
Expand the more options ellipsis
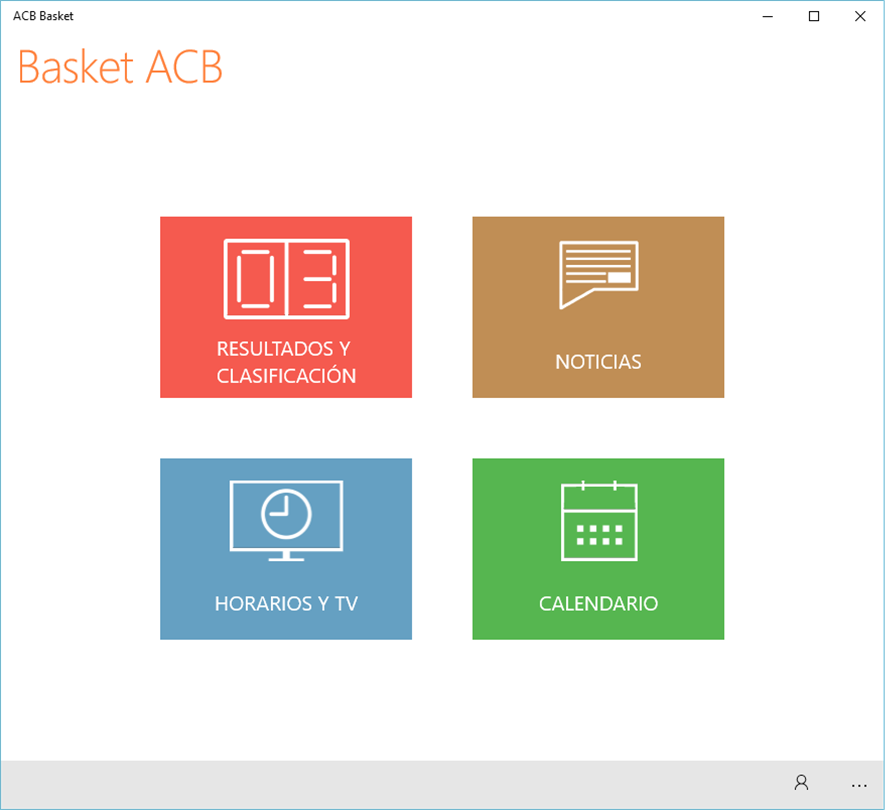(x=859, y=785)
